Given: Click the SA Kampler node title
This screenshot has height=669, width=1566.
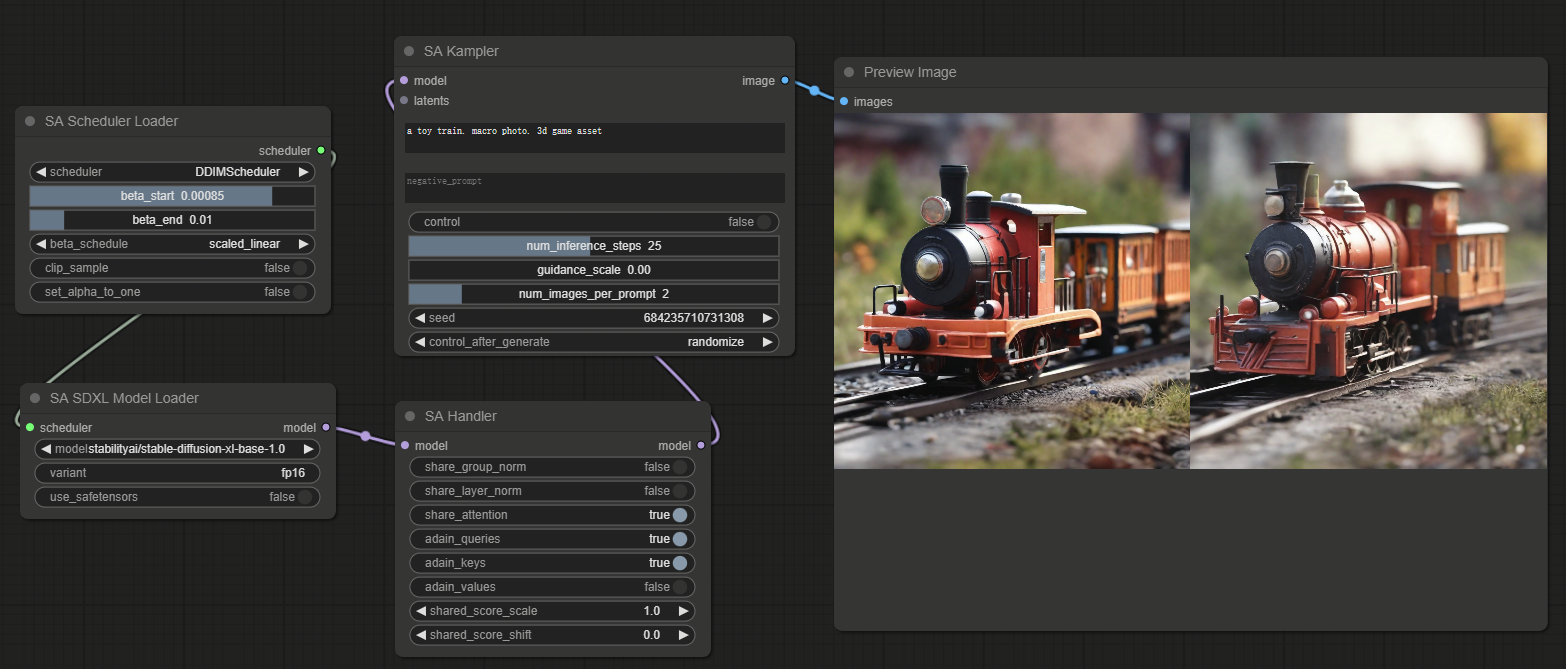Looking at the screenshot, I should [x=461, y=51].
